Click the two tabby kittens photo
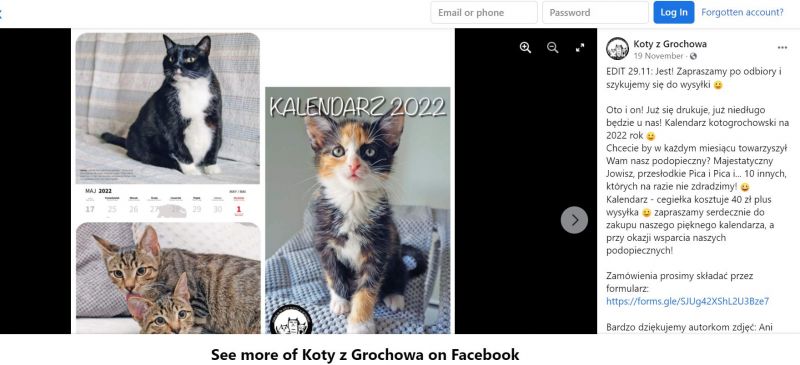Viewport: 800px width, 365px height. 168,278
